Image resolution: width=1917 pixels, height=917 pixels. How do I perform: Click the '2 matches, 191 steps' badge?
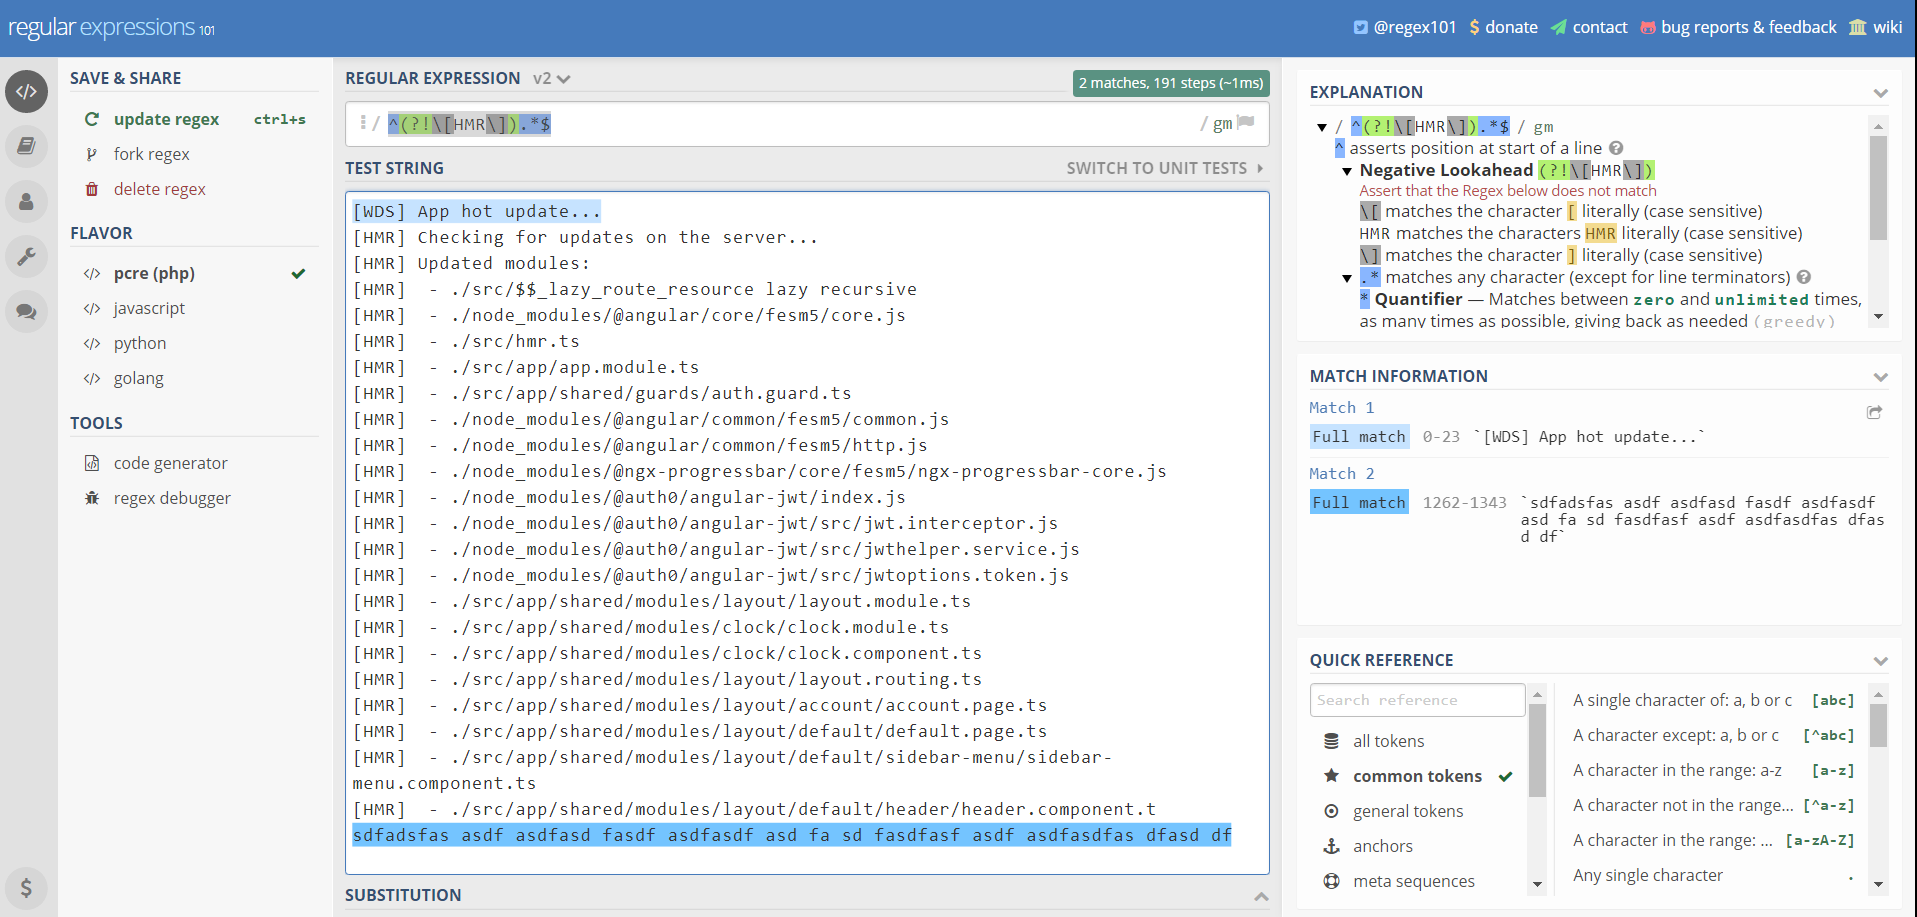(x=1170, y=83)
